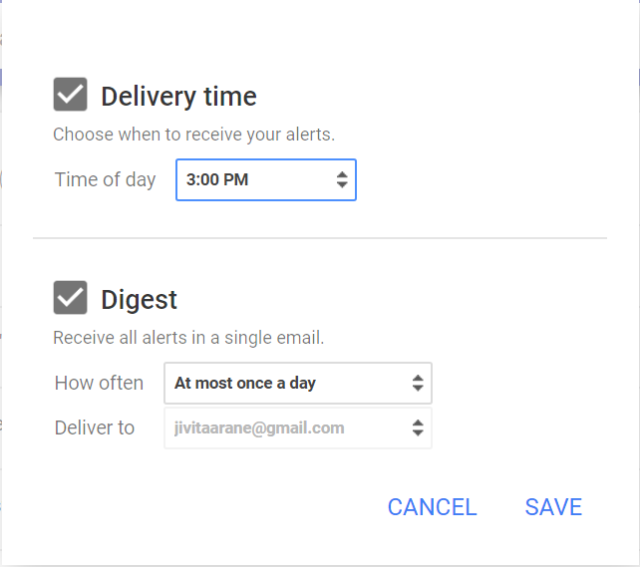Click the Time of day label
The image size is (640, 567).
click(x=105, y=180)
